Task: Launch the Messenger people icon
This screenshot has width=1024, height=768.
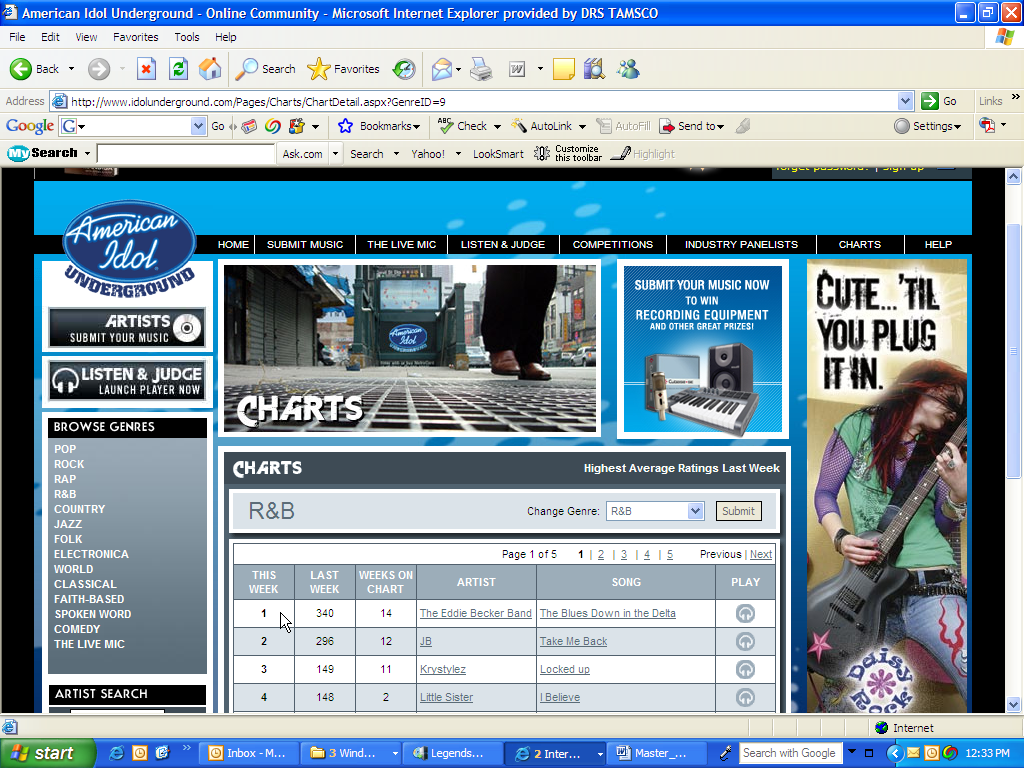Action: pos(628,69)
